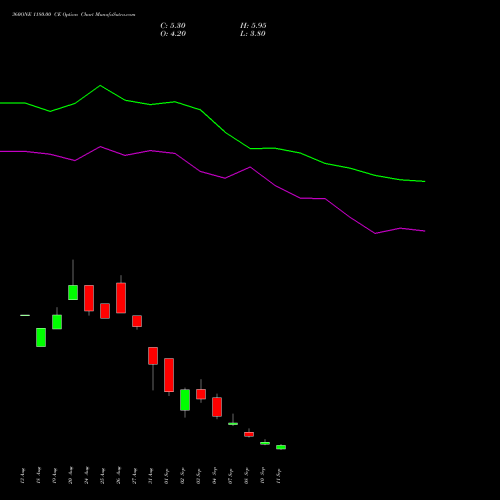500x500 pixels.
Task: Click the green candlestick for 02 Sep
Action: coord(185,400)
